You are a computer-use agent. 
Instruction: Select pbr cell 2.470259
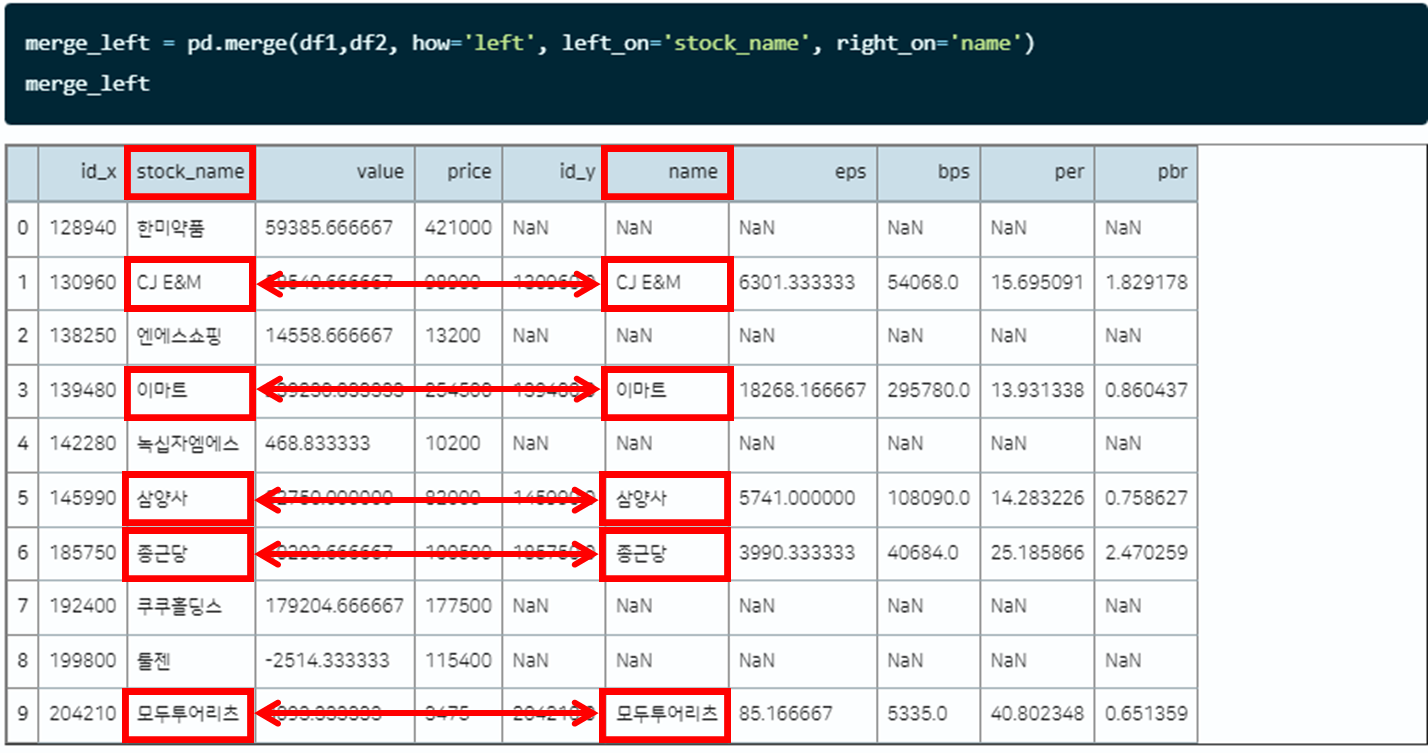(x=1146, y=552)
